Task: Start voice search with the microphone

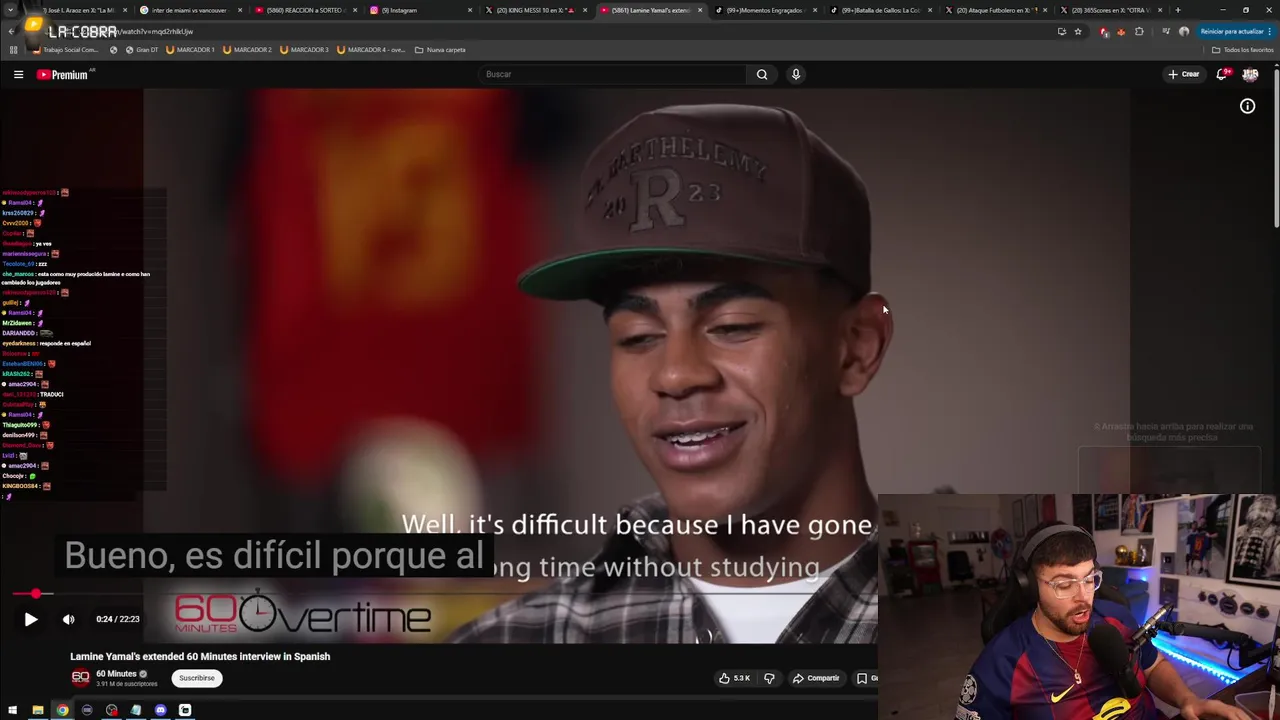Action: click(796, 74)
